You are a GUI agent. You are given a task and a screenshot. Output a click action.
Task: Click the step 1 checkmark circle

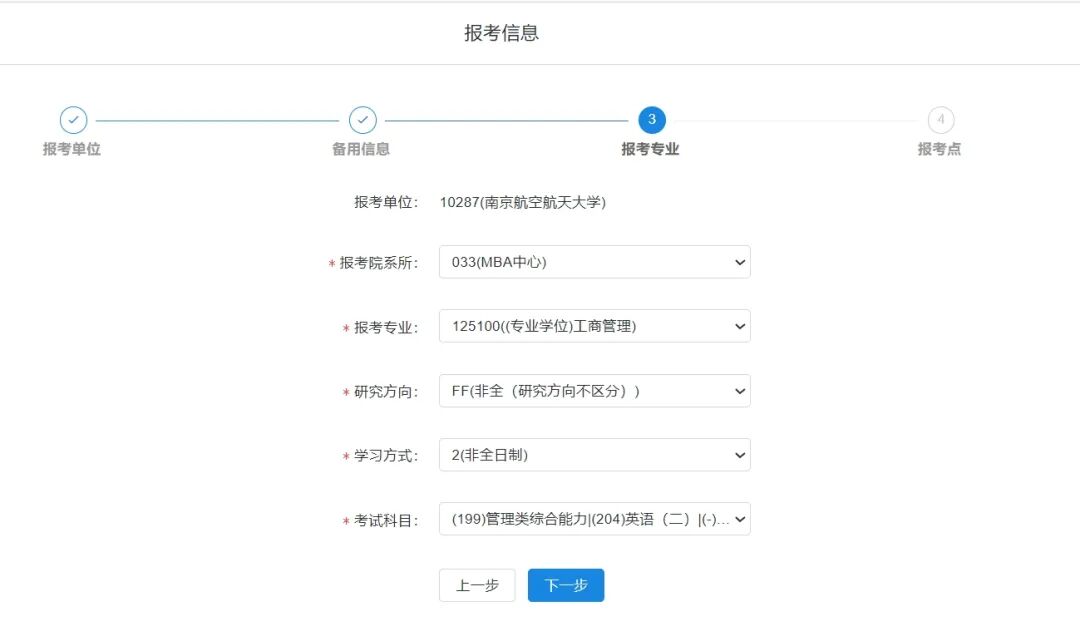point(73,120)
